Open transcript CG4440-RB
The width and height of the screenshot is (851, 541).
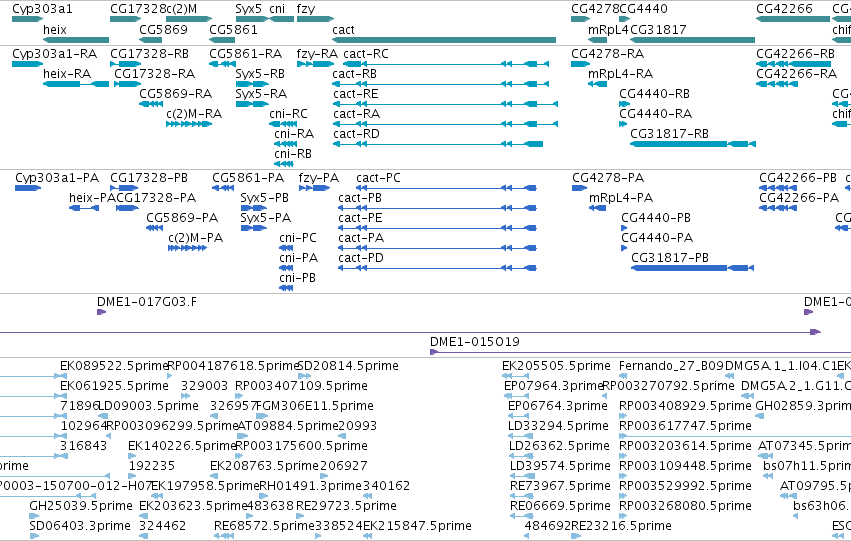tap(655, 94)
